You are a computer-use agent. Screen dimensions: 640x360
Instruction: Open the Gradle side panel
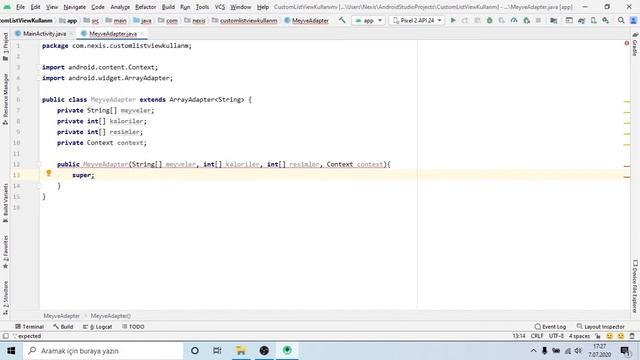coord(635,45)
